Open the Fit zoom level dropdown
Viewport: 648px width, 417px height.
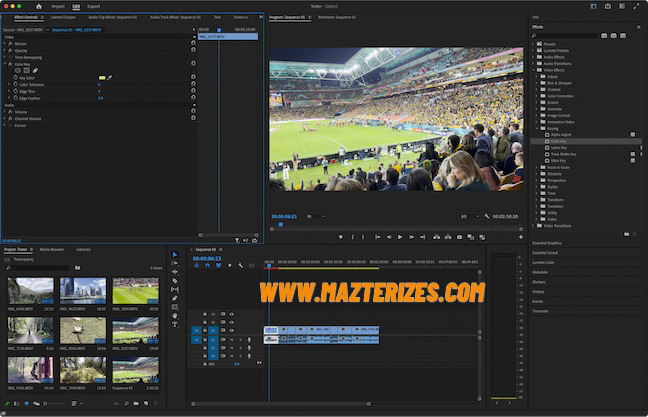[315, 216]
